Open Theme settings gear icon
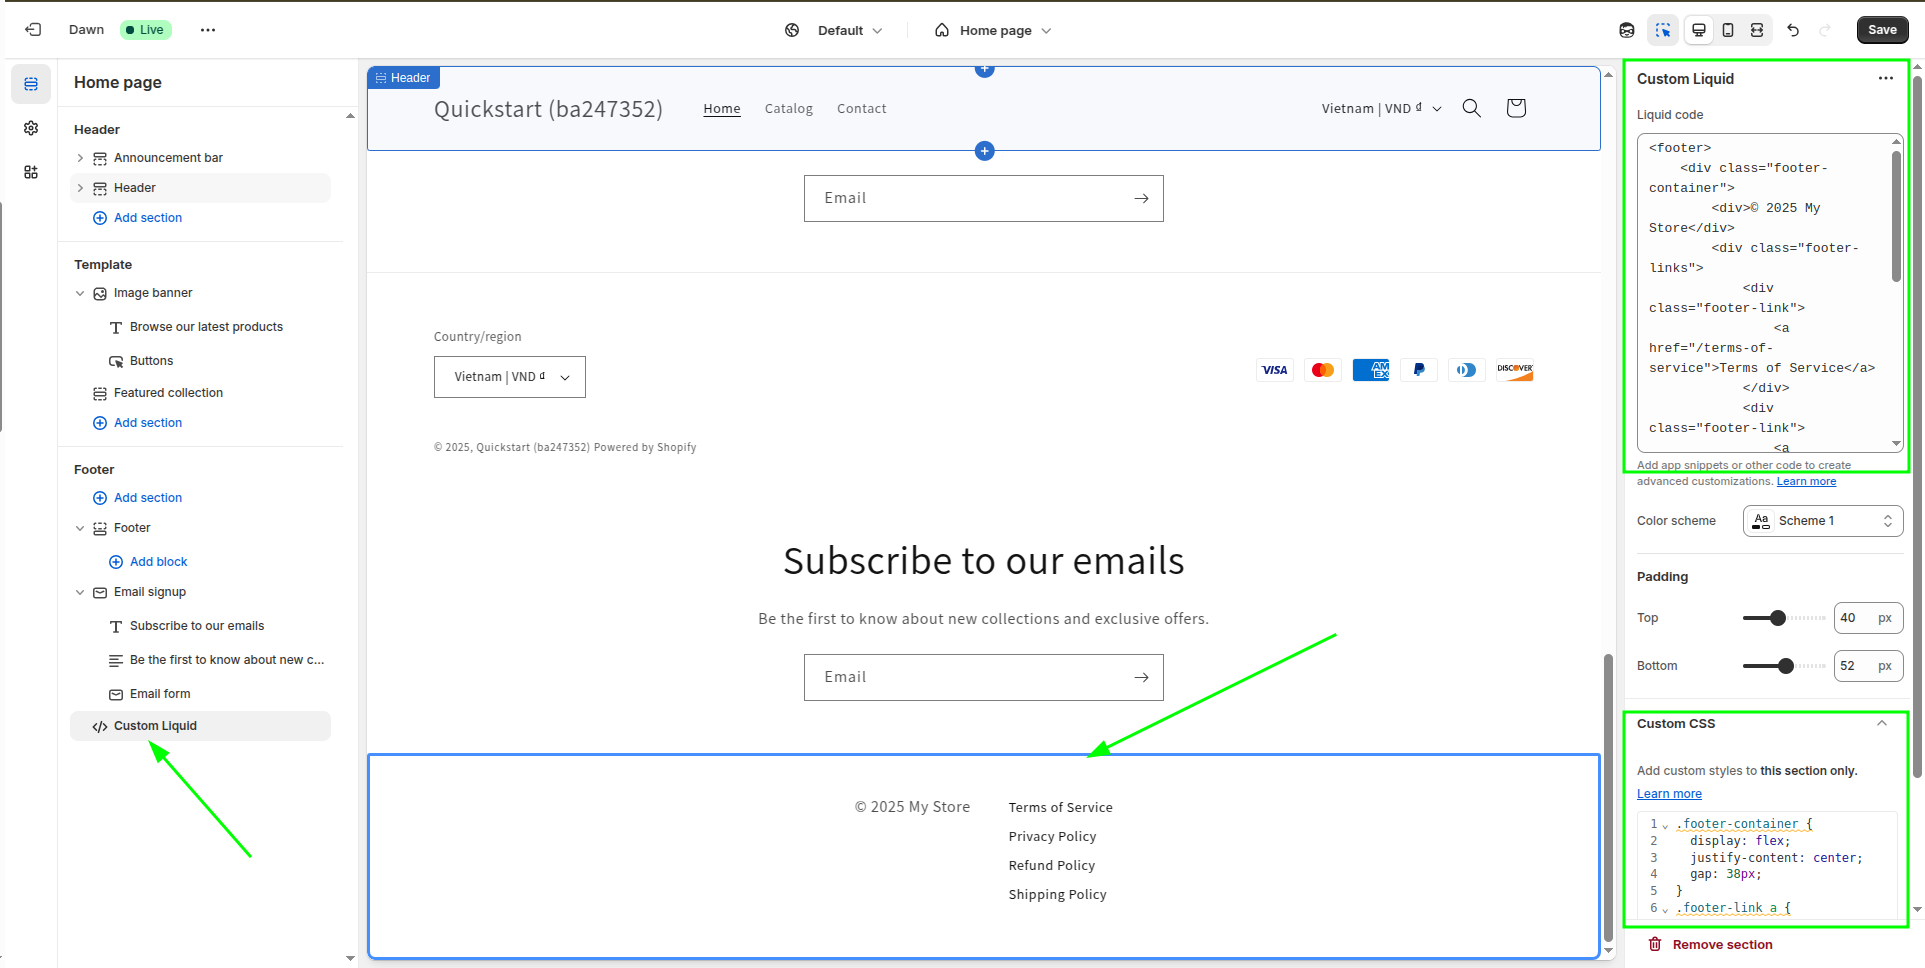This screenshot has height=968, width=1925. [x=31, y=128]
